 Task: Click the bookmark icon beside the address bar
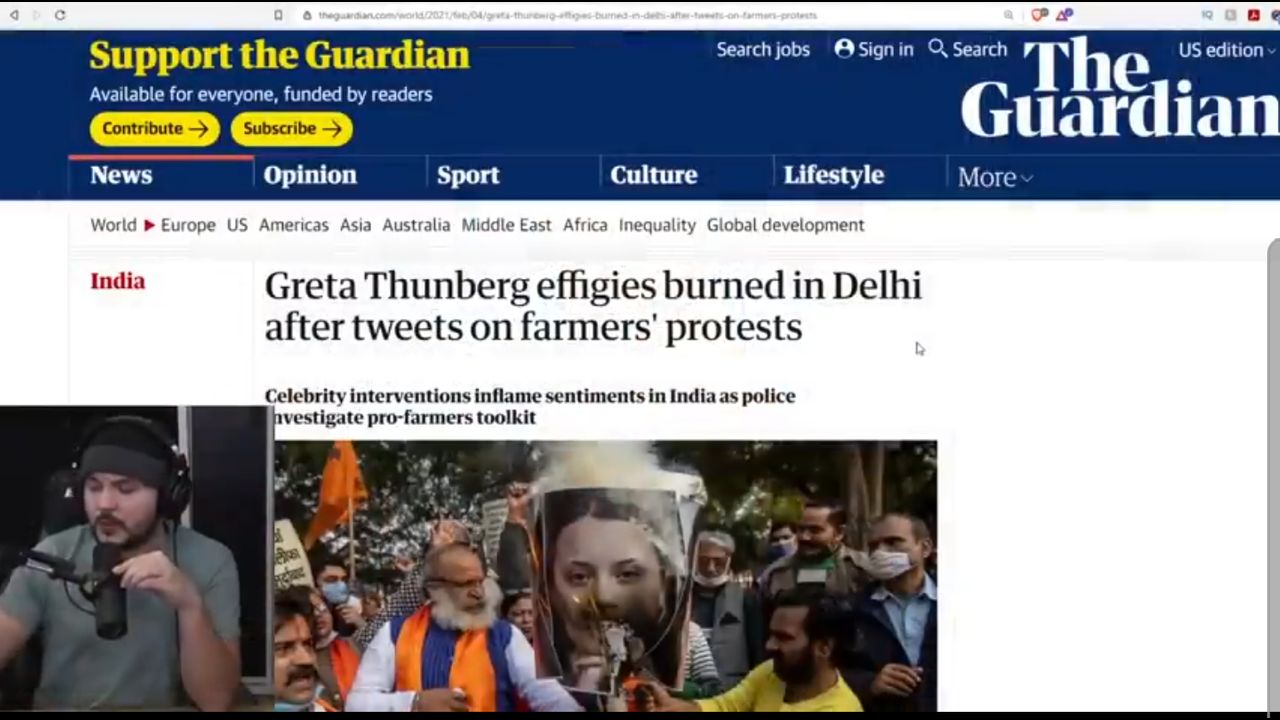278,15
